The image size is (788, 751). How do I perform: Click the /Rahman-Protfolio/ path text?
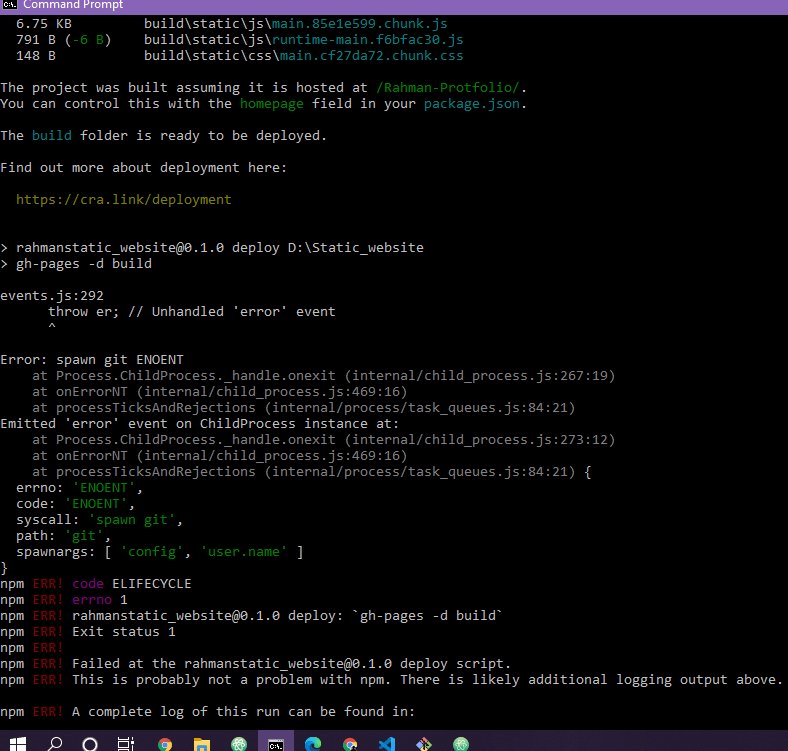pos(448,87)
